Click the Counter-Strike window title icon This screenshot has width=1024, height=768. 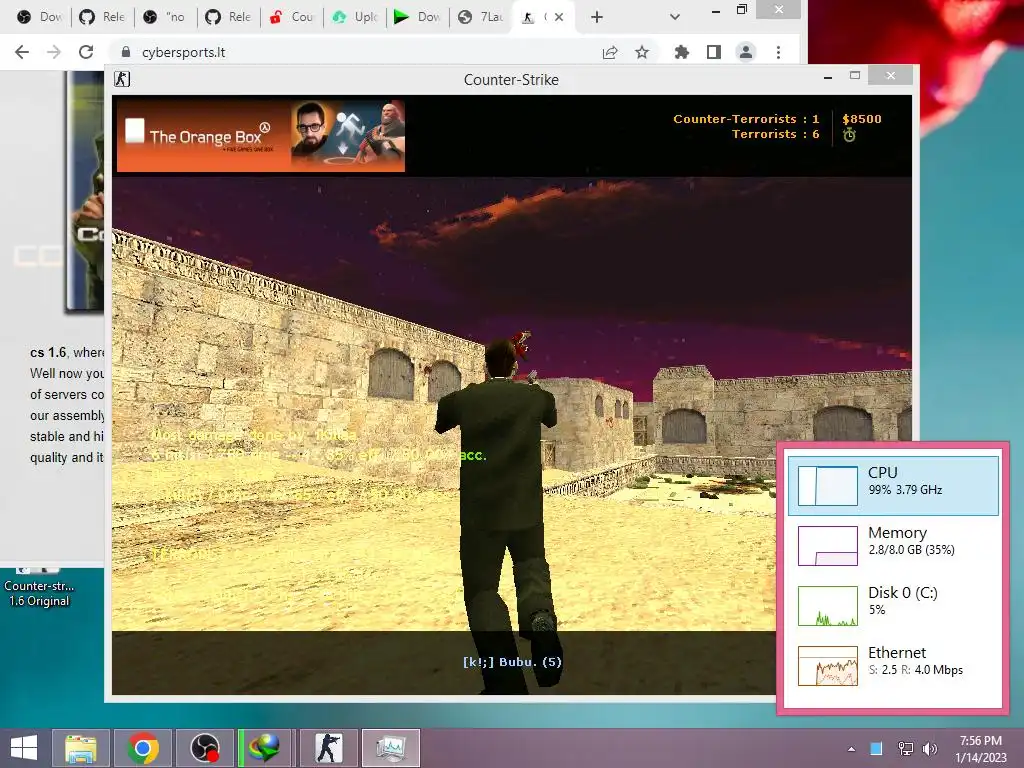click(122, 79)
